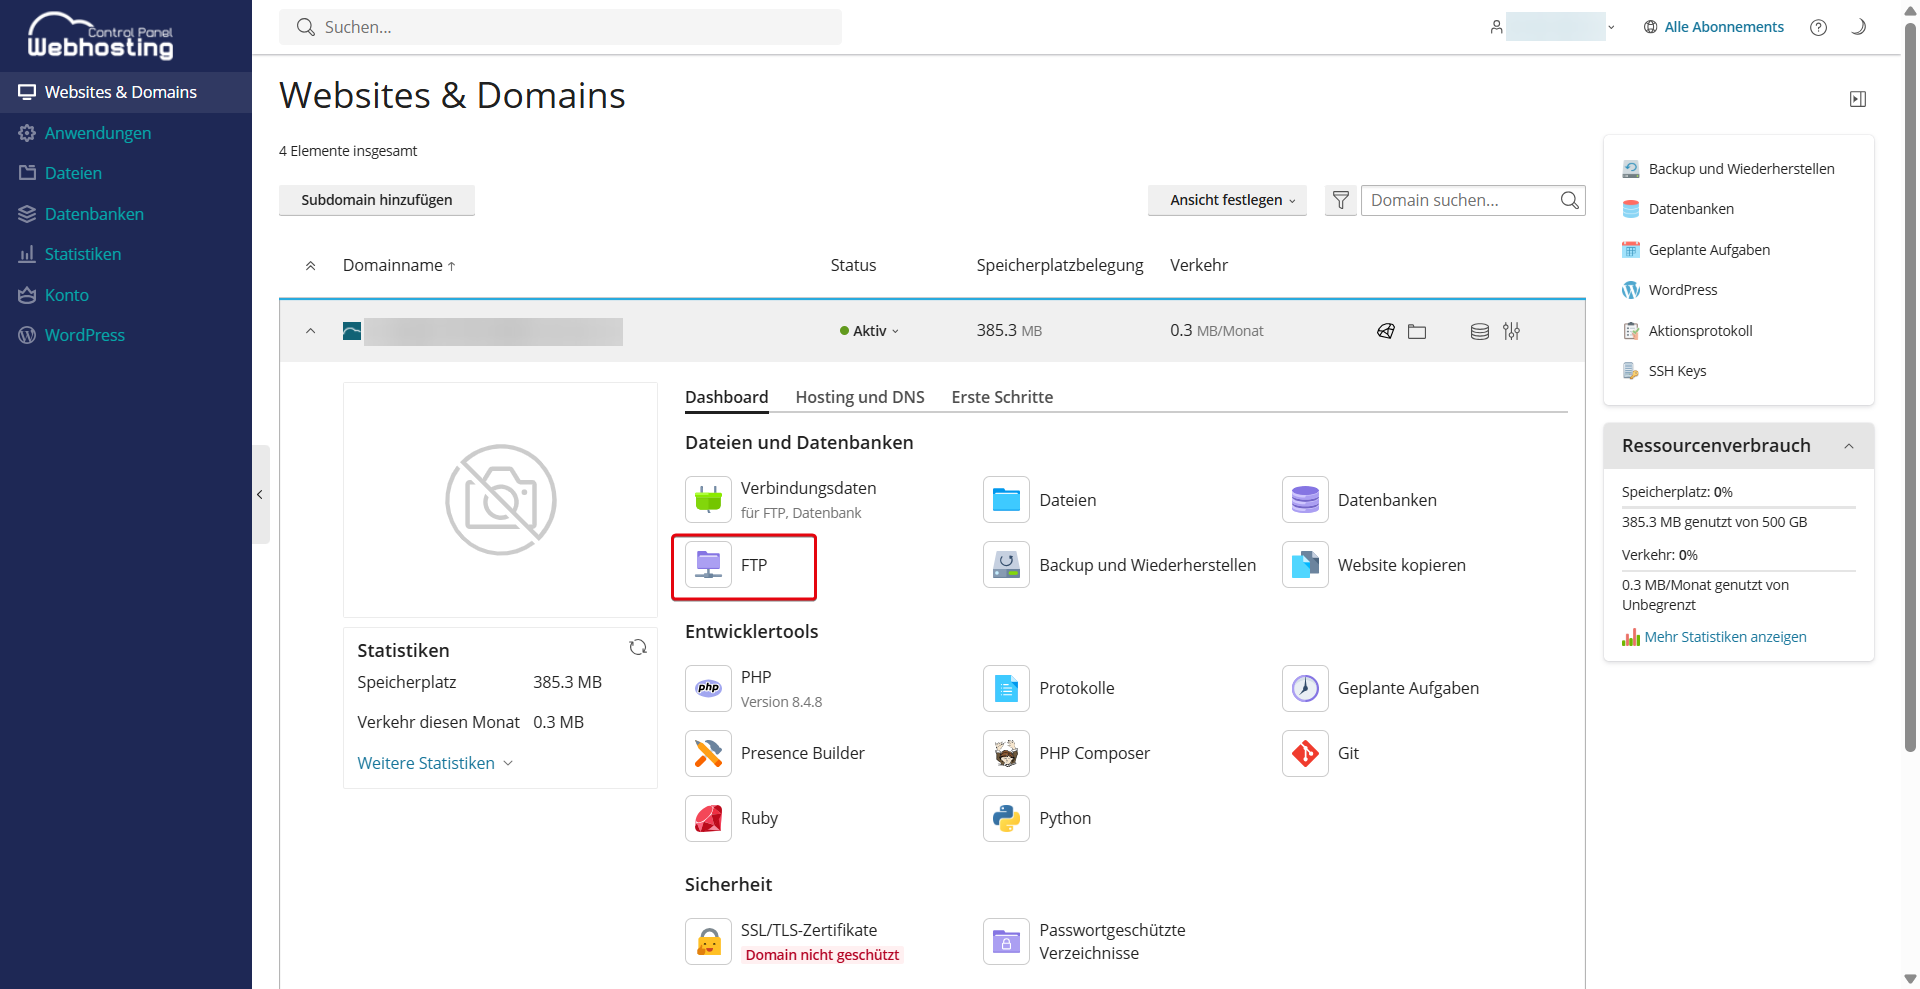Click the Python icon
This screenshot has width=1920, height=989.
click(x=1006, y=818)
